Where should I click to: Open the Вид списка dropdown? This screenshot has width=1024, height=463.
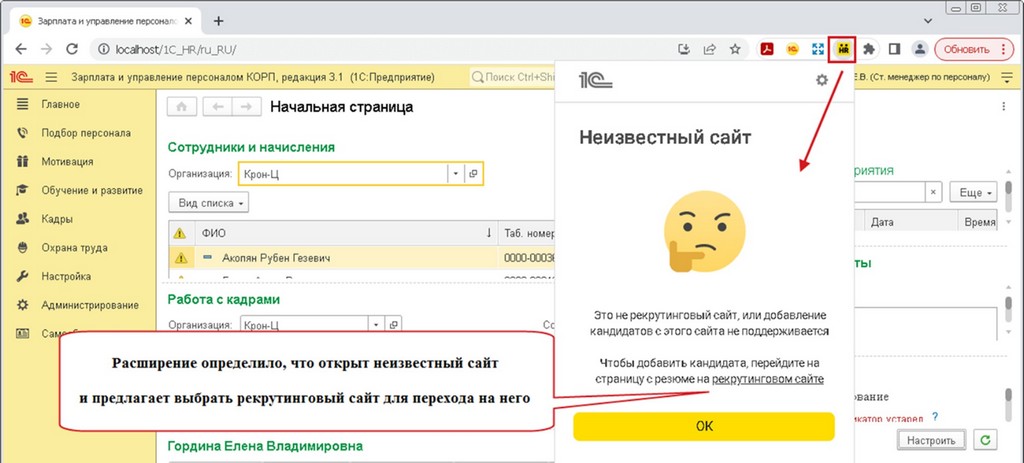click(x=209, y=203)
